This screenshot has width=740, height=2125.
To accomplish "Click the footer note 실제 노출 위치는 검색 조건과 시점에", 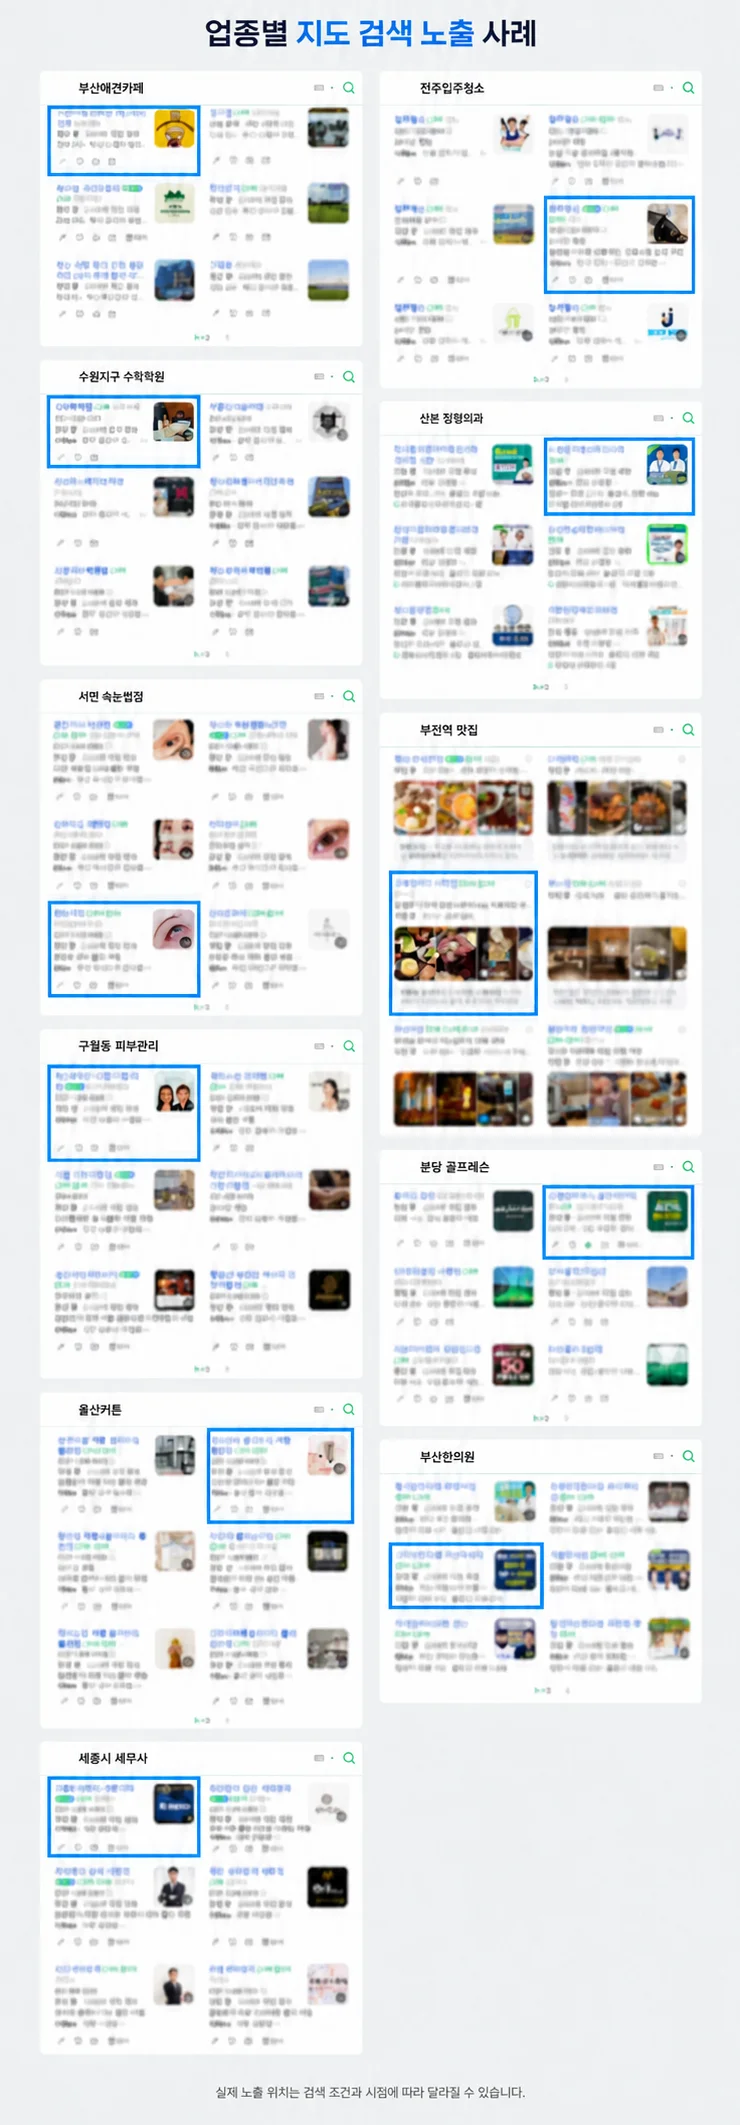I will click(369, 2092).
